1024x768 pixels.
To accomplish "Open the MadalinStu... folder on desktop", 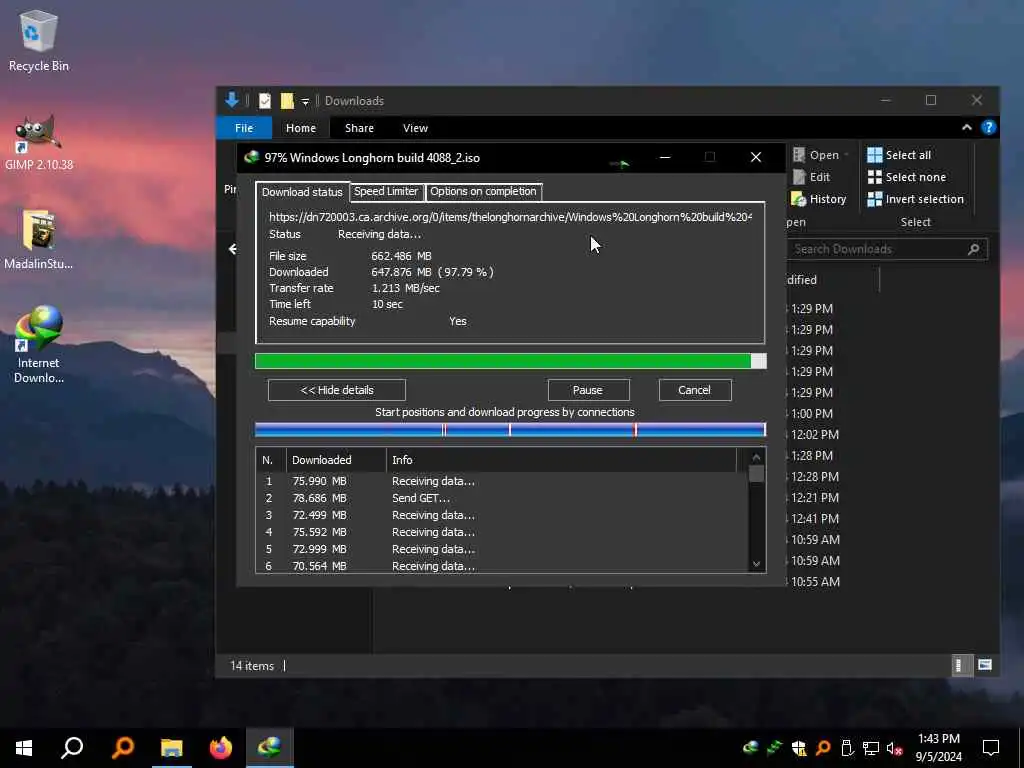I will tap(39, 239).
